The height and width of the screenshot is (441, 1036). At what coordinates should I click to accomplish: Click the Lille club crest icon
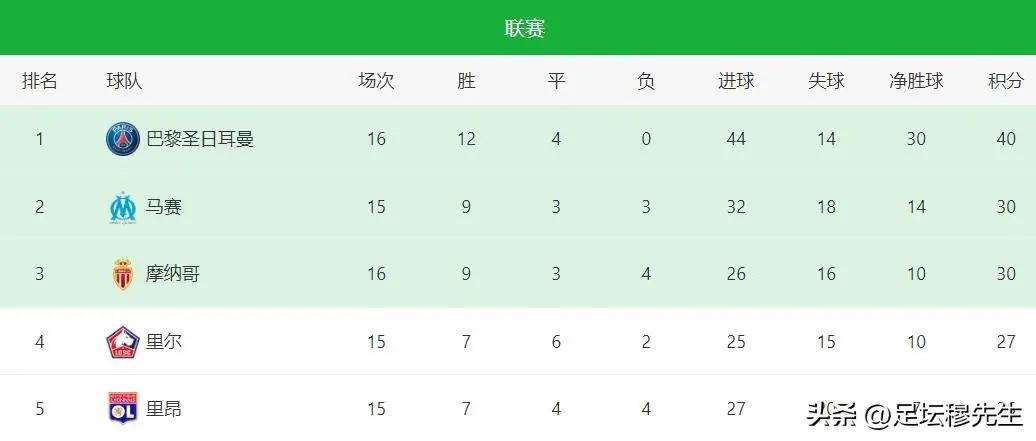tap(123, 342)
